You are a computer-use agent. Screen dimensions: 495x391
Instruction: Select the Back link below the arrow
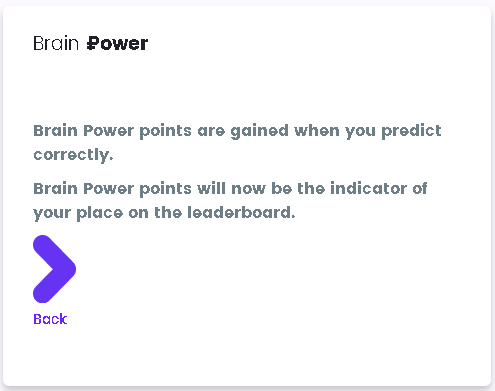tap(50, 319)
